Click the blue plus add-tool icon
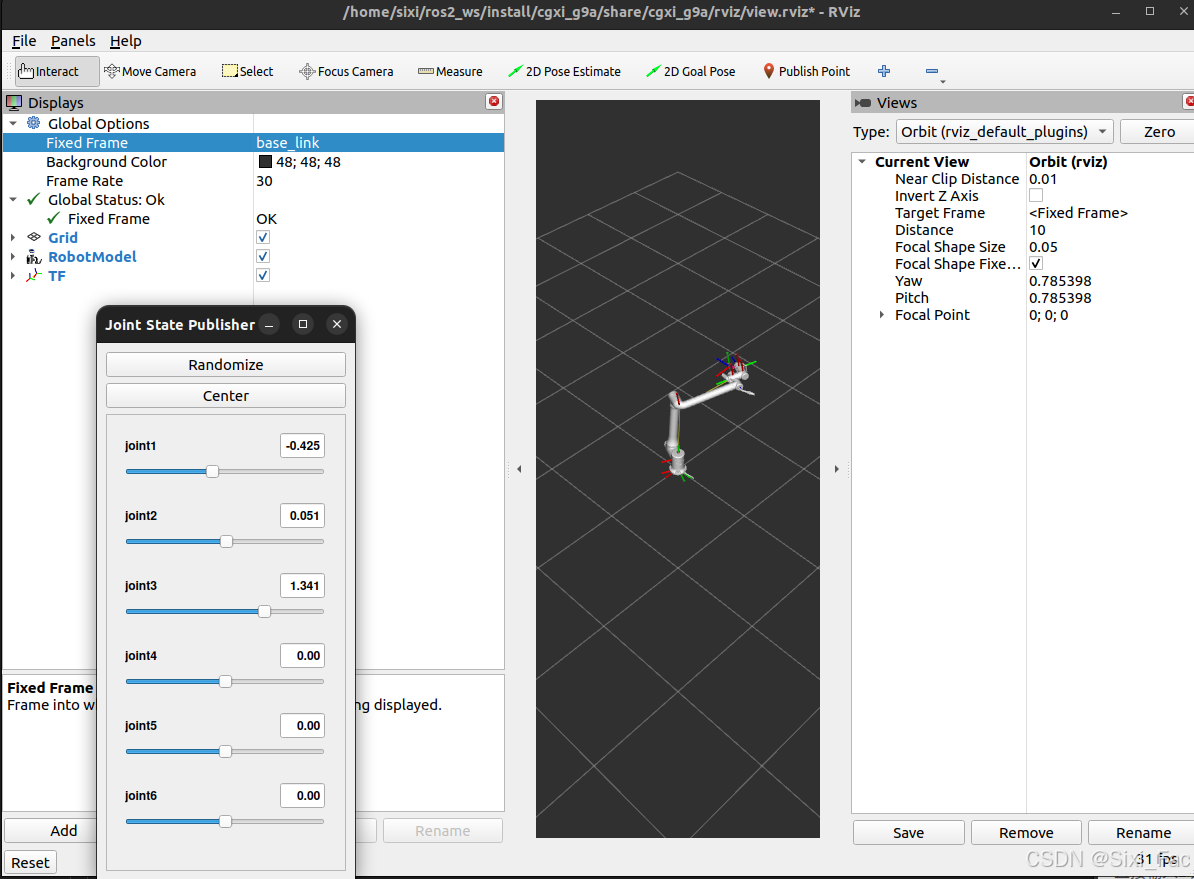Image resolution: width=1194 pixels, height=879 pixels. (884, 71)
